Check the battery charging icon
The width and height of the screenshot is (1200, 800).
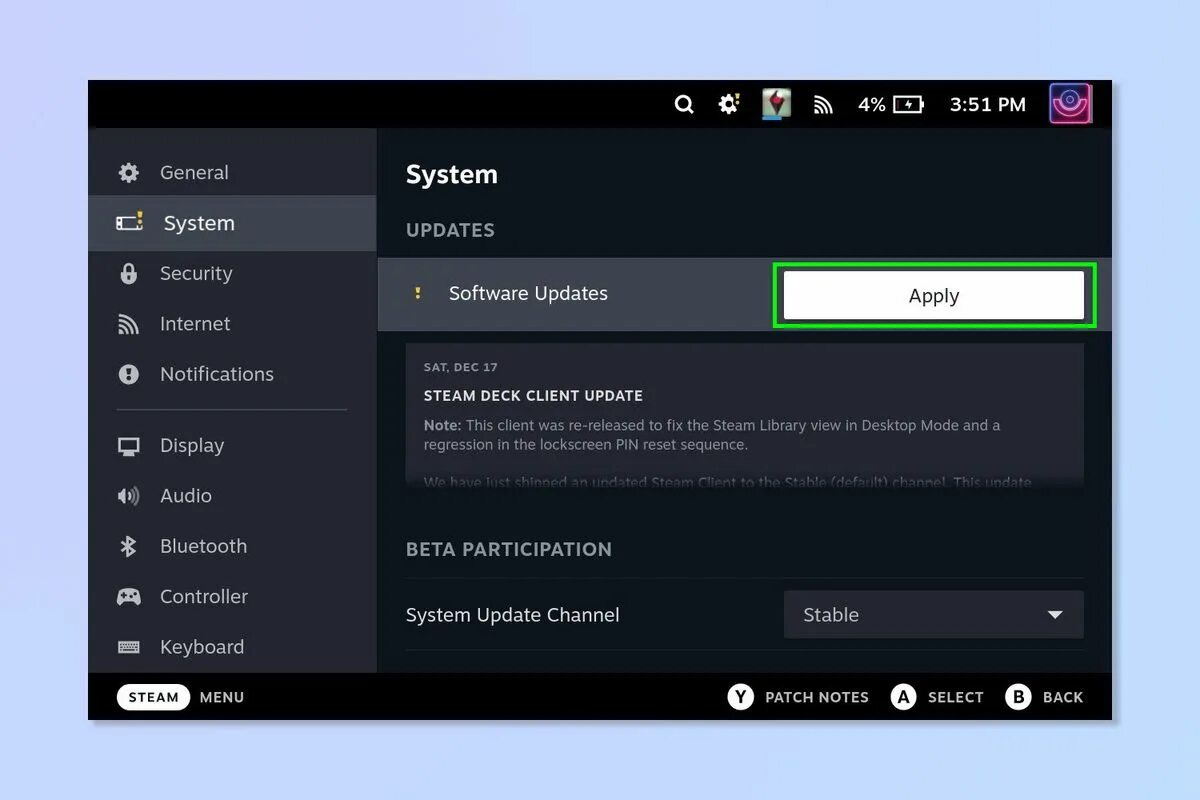pos(908,105)
